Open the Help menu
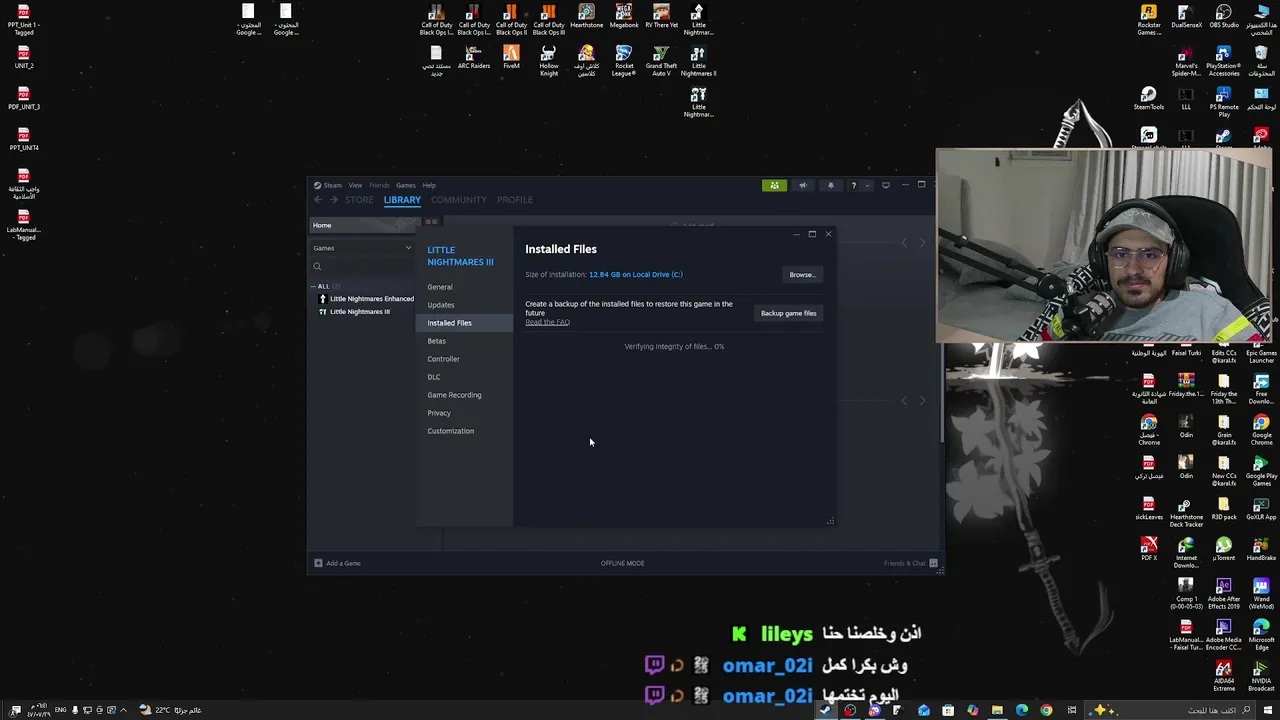Screen dimensions: 1280x720 (429, 185)
